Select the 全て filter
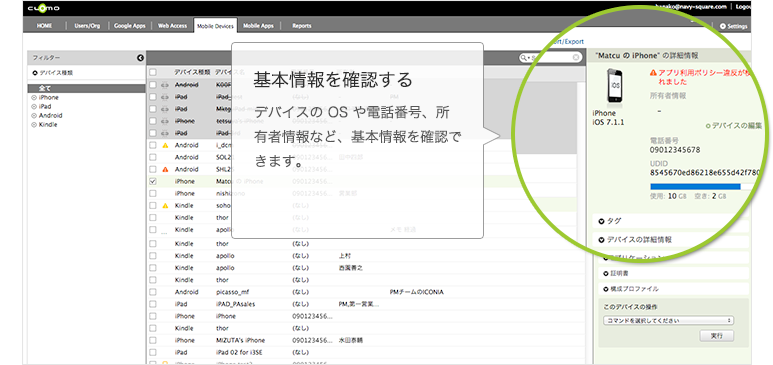The image size is (773, 365). [x=86, y=88]
